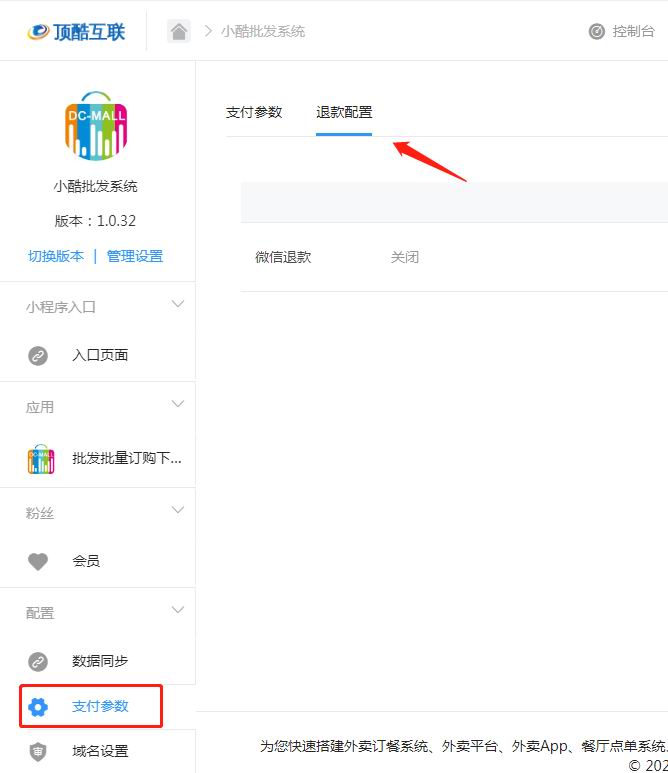This screenshot has width=668, height=773.
Task: Click the 粉丝 section header
Action: pyautogui.click(x=39, y=513)
